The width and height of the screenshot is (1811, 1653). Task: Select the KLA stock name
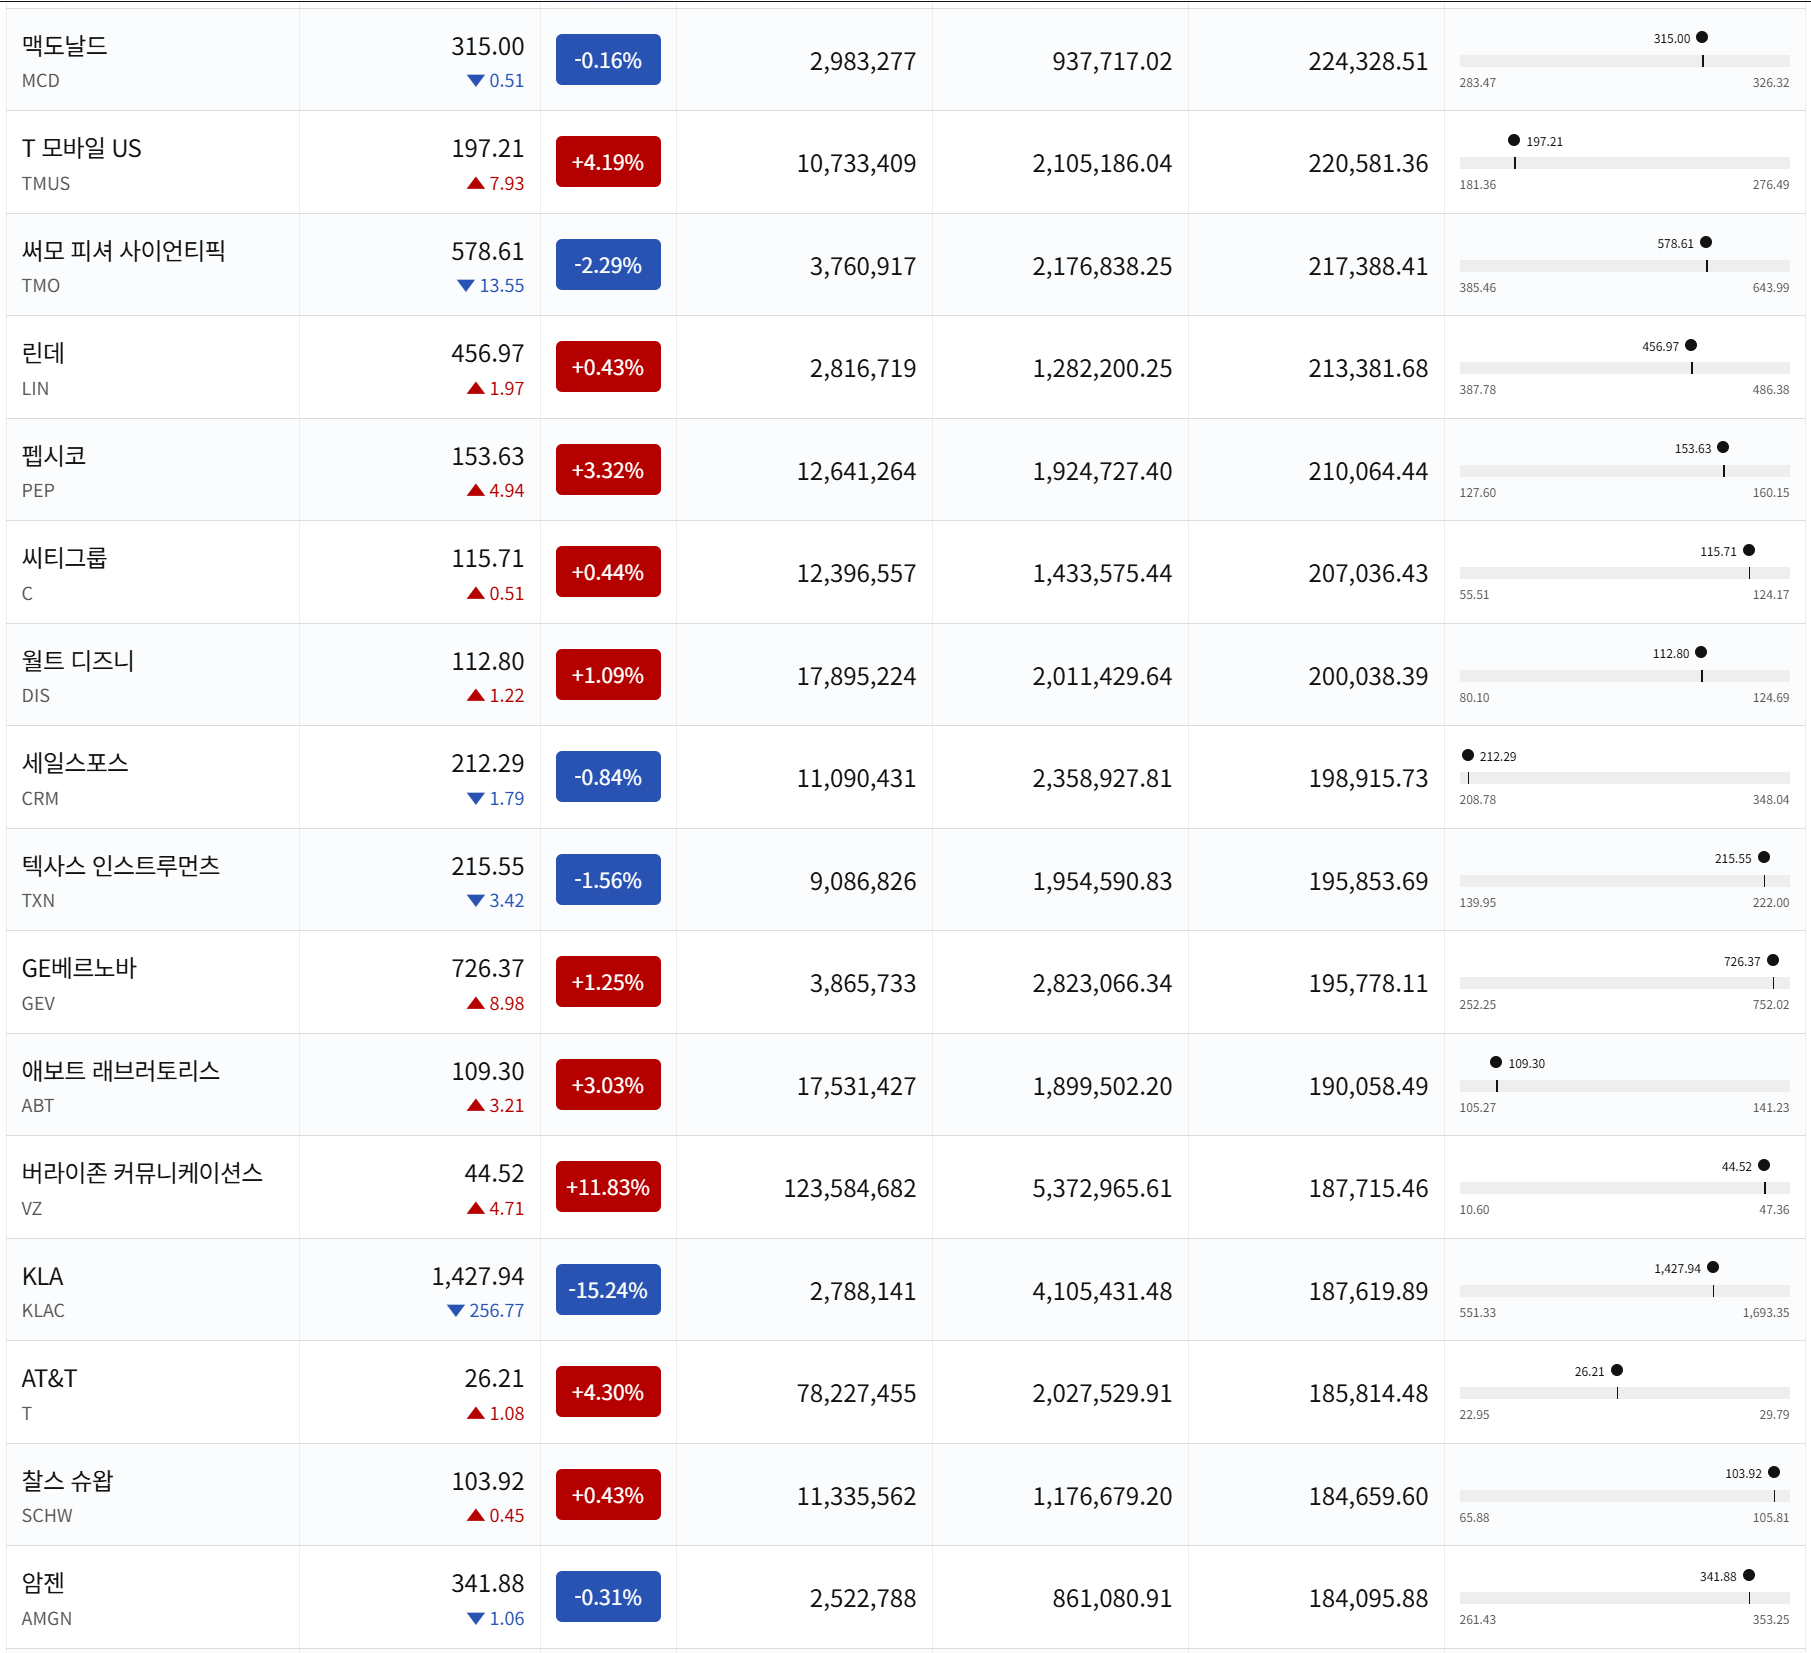click(42, 1276)
